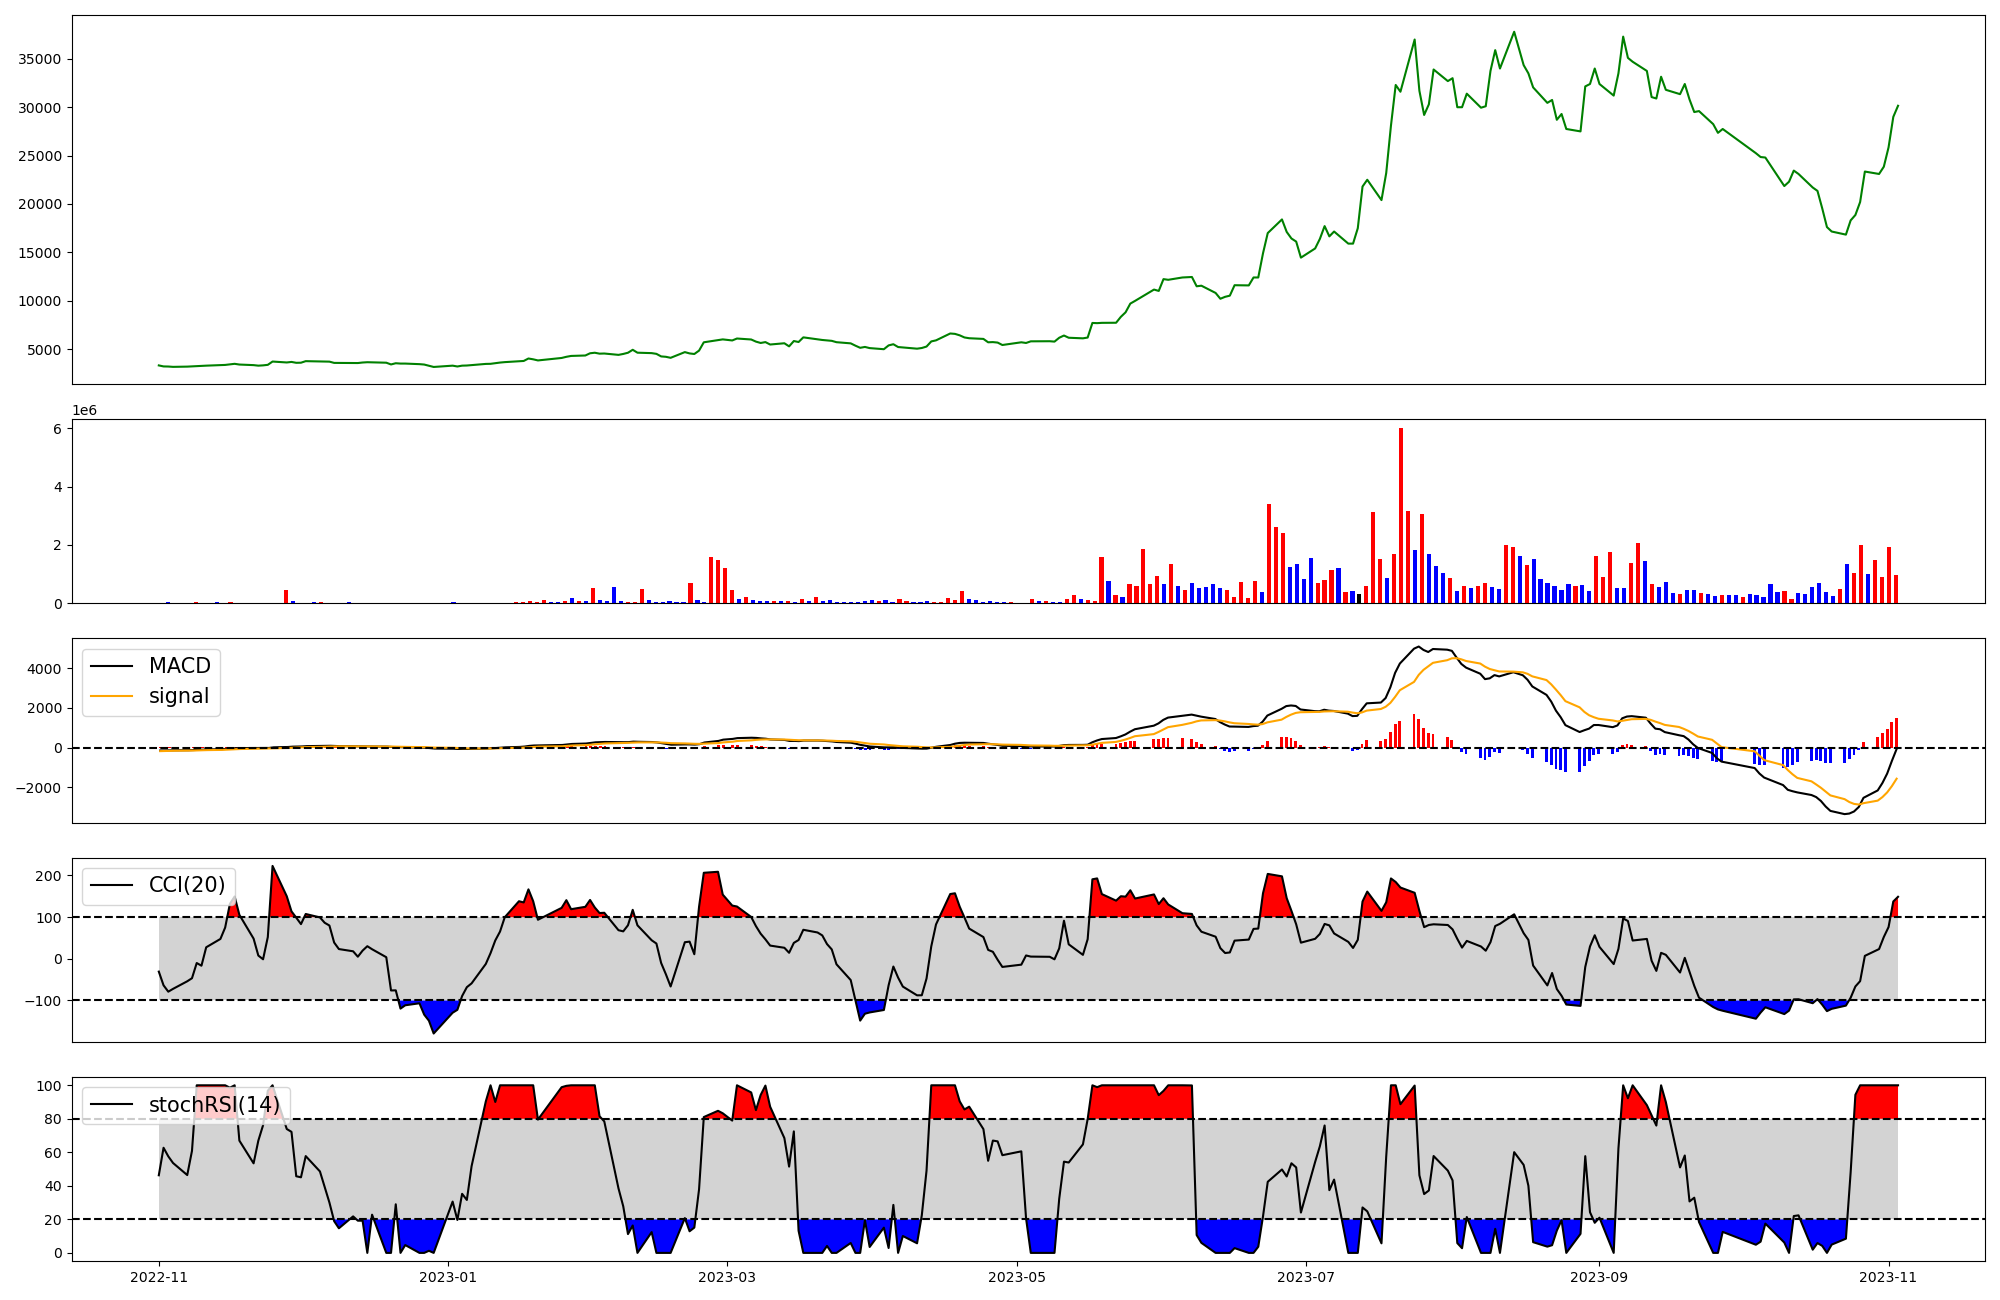Click the 1e6 volume scale label
The image size is (2000, 1300).
(x=84, y=410)
